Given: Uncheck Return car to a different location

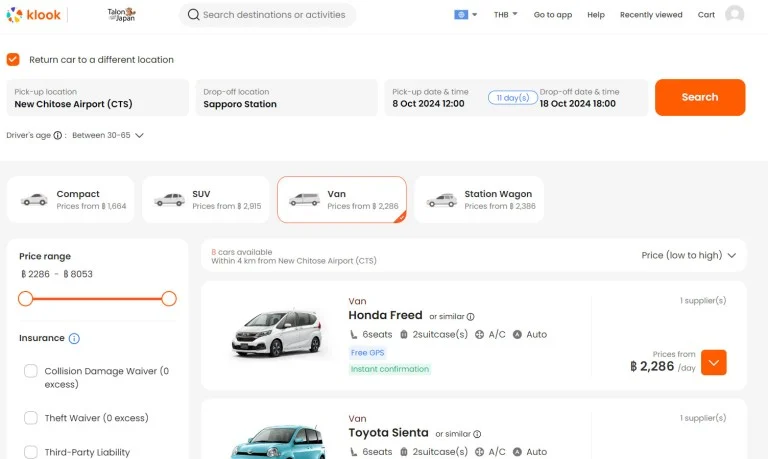Looking at the screenshot, I should (13, 59).
